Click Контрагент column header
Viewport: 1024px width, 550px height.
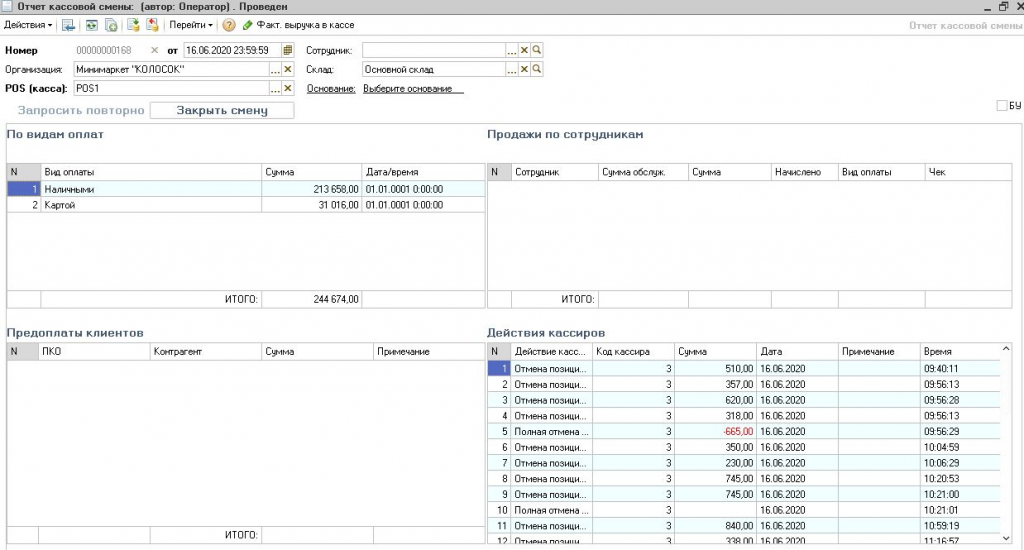coord(206,351)
